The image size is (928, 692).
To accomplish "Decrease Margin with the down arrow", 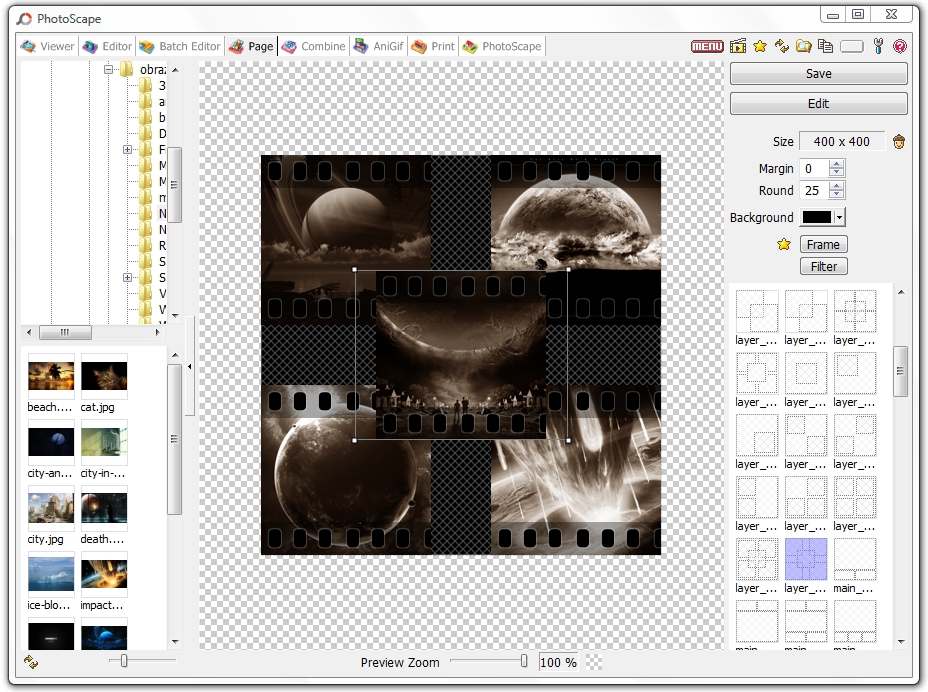I will pyautogui.click(x=836, y=173).
